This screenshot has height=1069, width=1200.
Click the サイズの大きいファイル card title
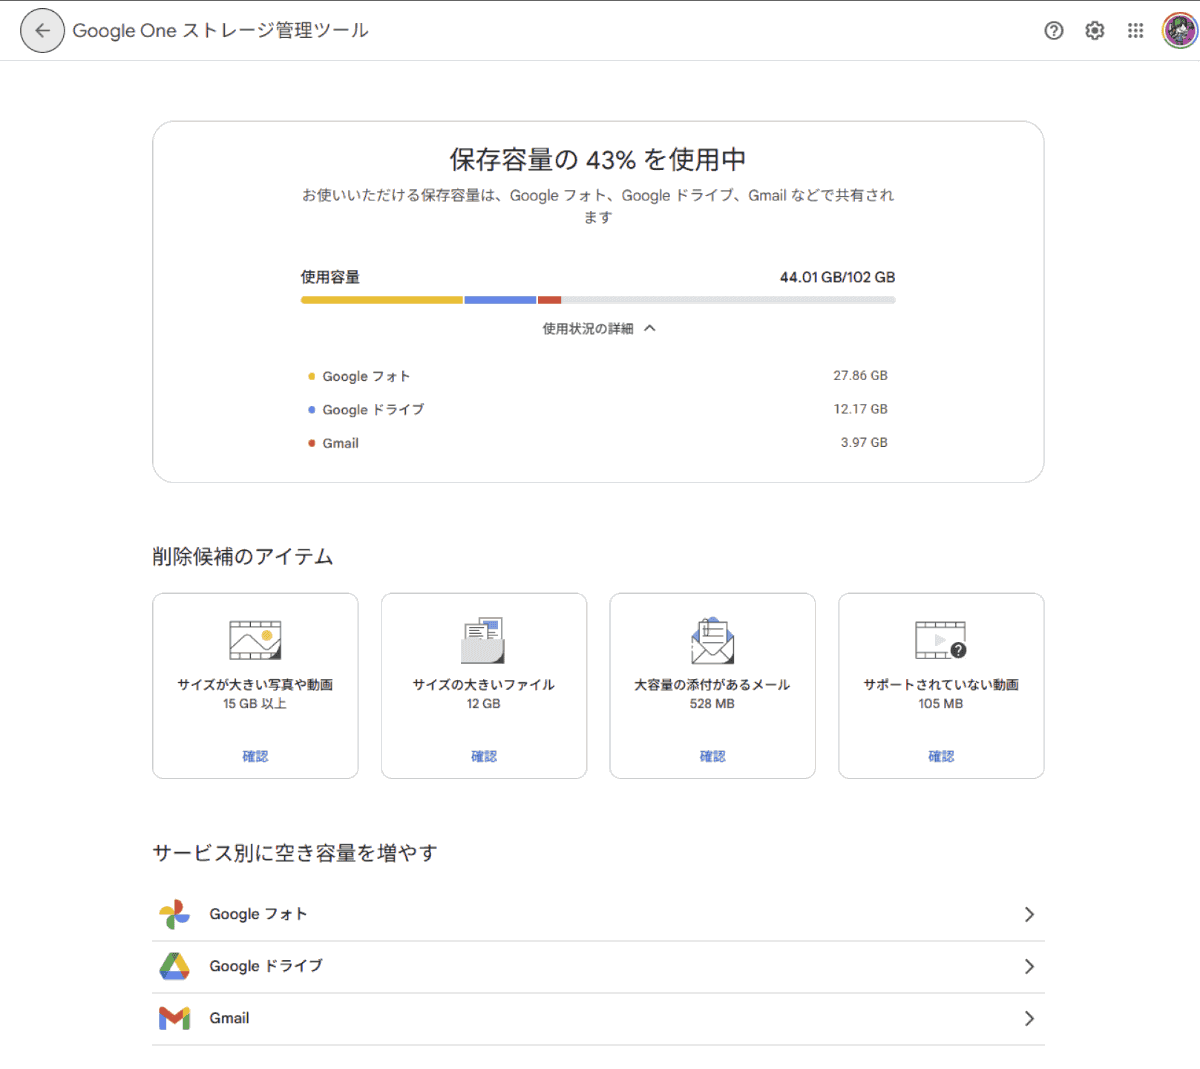tap(483, 685)
